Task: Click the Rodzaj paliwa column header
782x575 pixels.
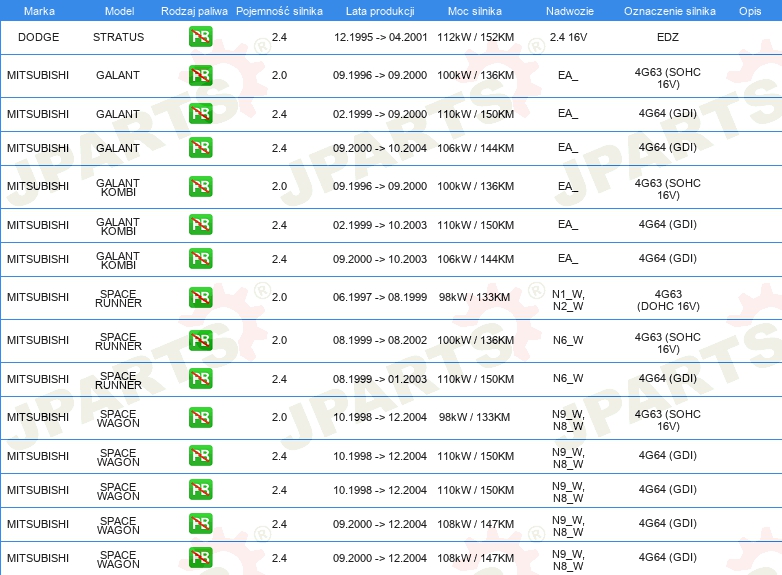Action: coord(194,11)
